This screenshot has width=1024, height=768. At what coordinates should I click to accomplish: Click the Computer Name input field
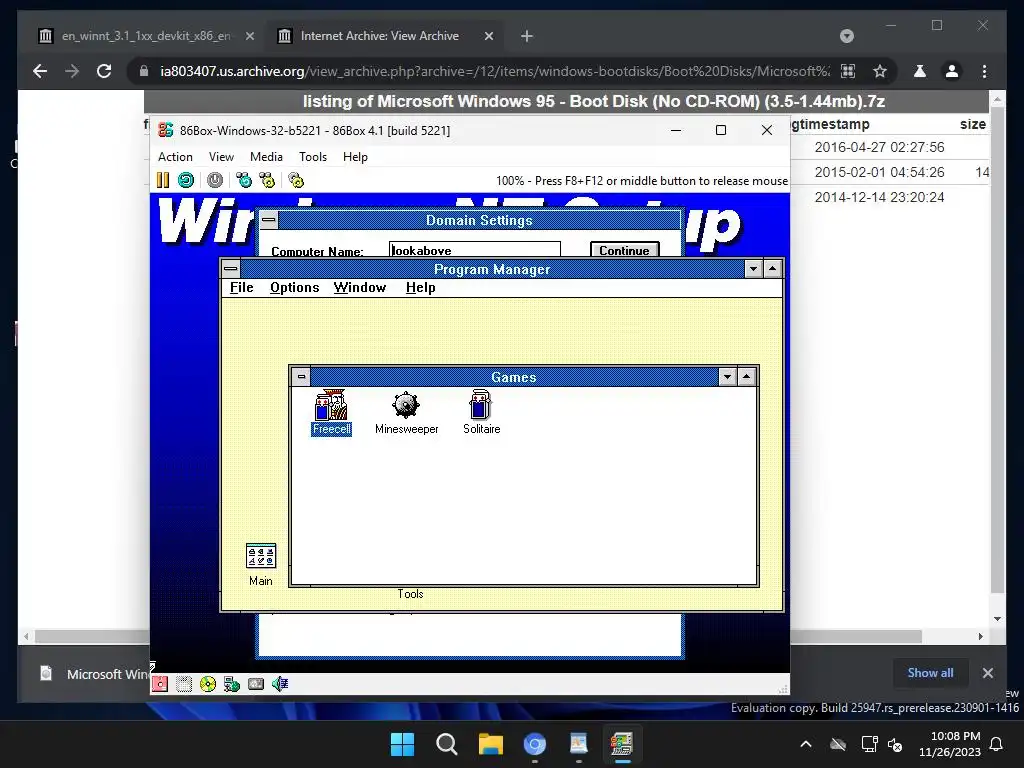(x=475, y=250)
